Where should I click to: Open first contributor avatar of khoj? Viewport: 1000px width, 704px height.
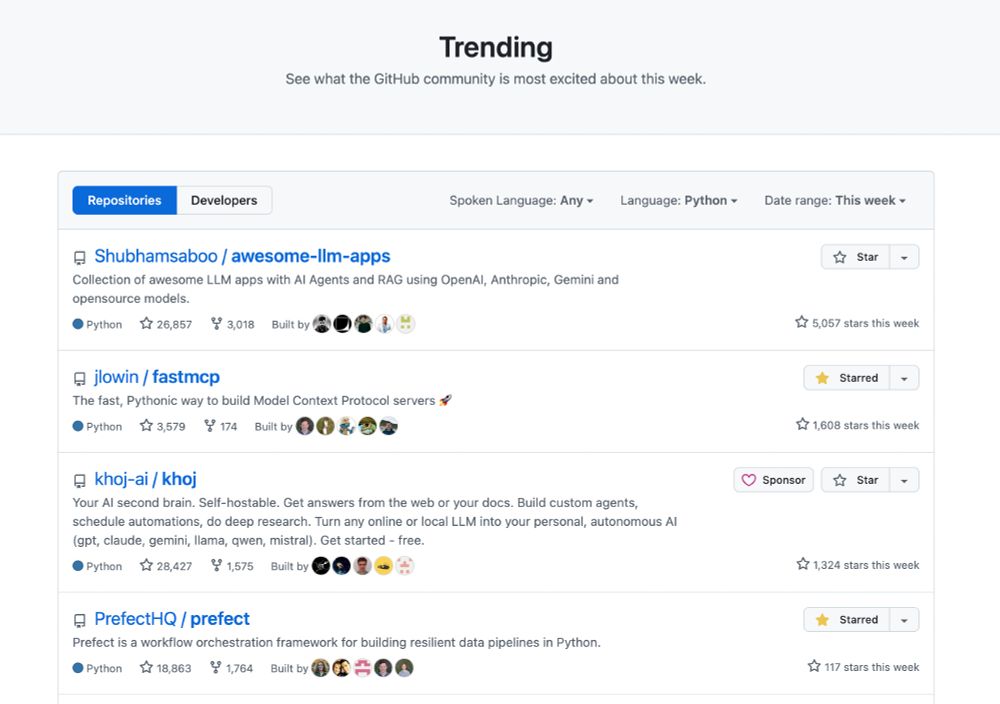tap(321, 566)
